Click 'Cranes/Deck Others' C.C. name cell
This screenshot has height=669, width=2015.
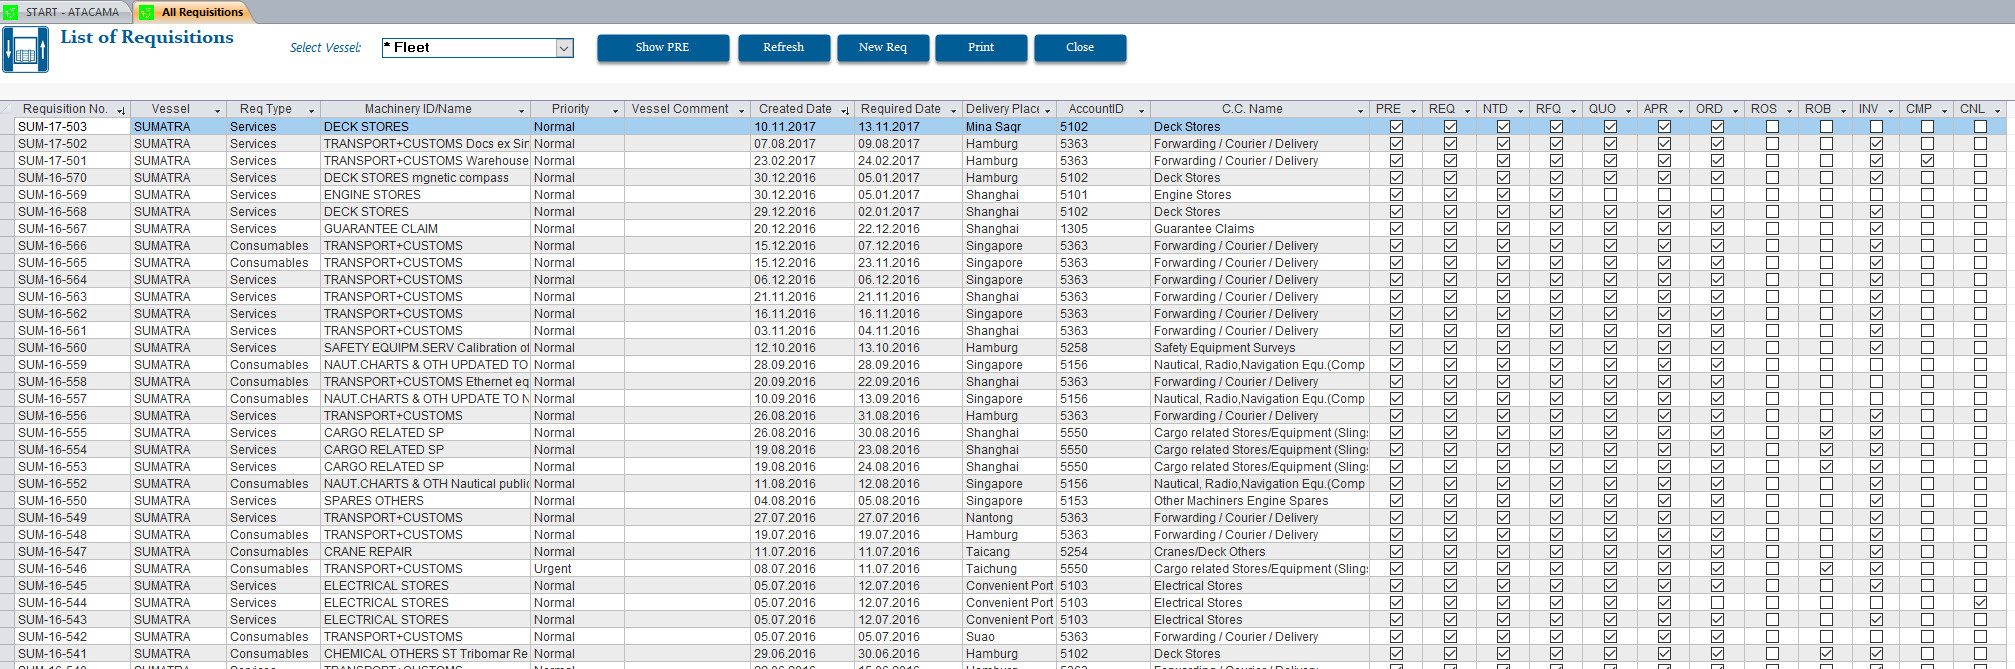point(1260,552)
